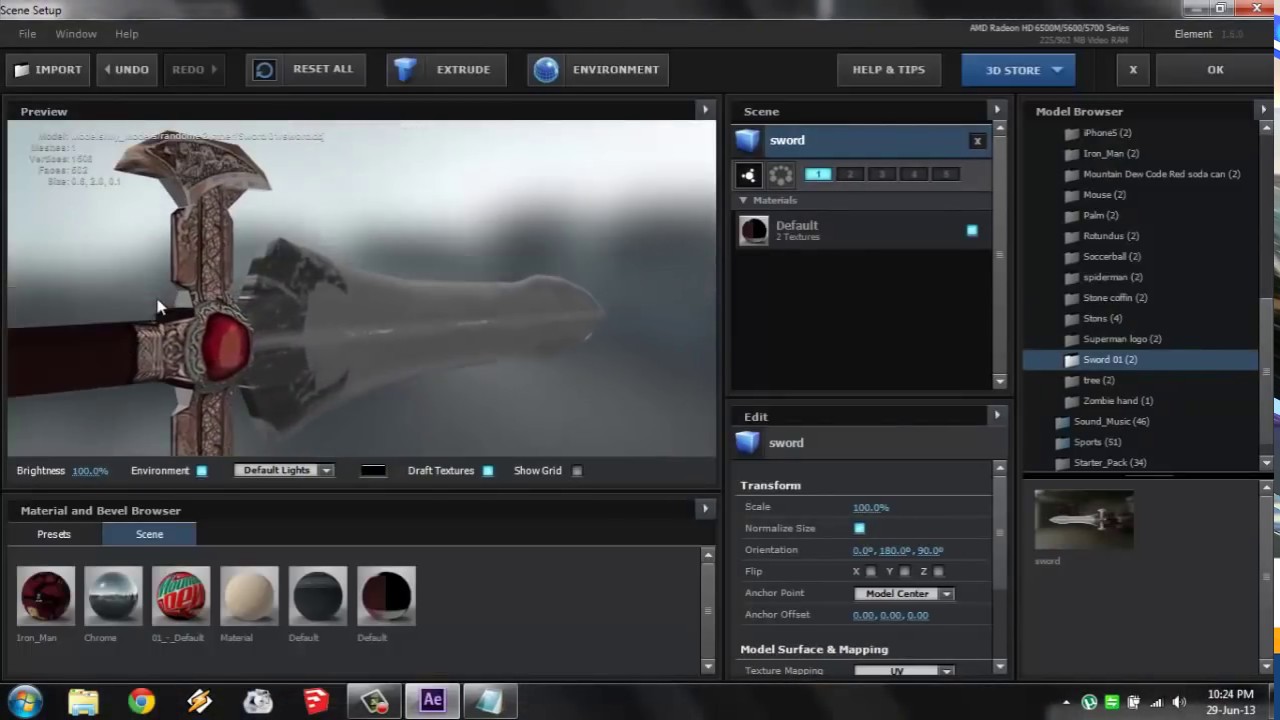Switch to the Presets tab
The width and height of the screenshot is (1280, 720).
pyautogui.click(x=54, y=534)
